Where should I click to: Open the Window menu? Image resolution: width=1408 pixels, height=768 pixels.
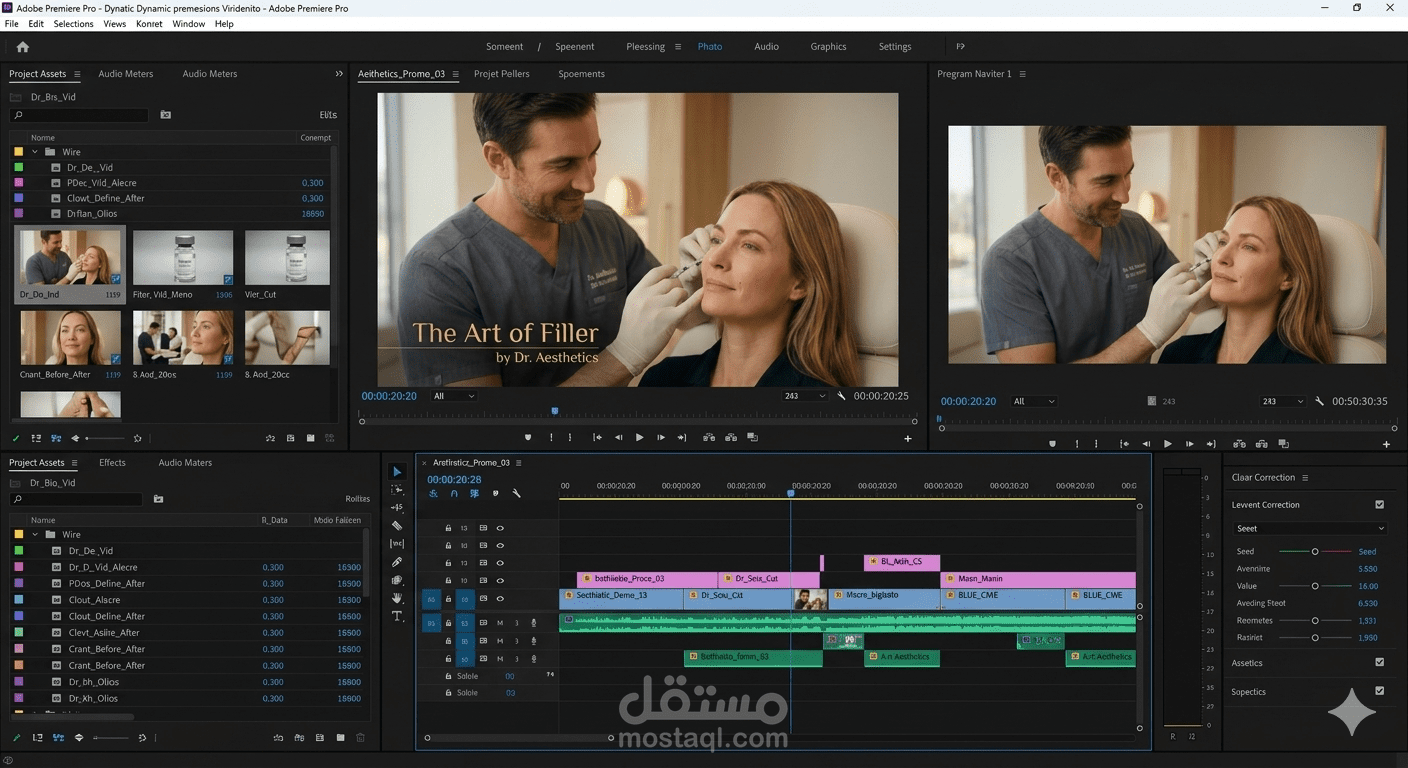point(188,23)
